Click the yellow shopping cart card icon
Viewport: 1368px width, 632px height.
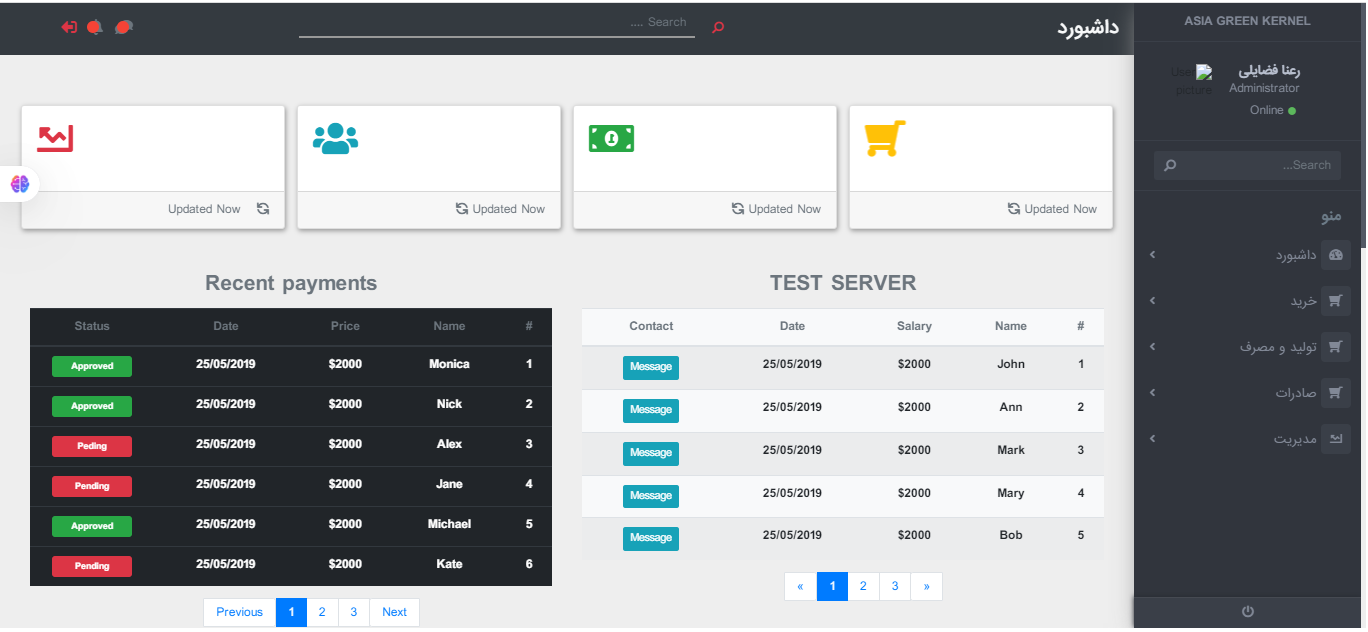click(884, 139)
